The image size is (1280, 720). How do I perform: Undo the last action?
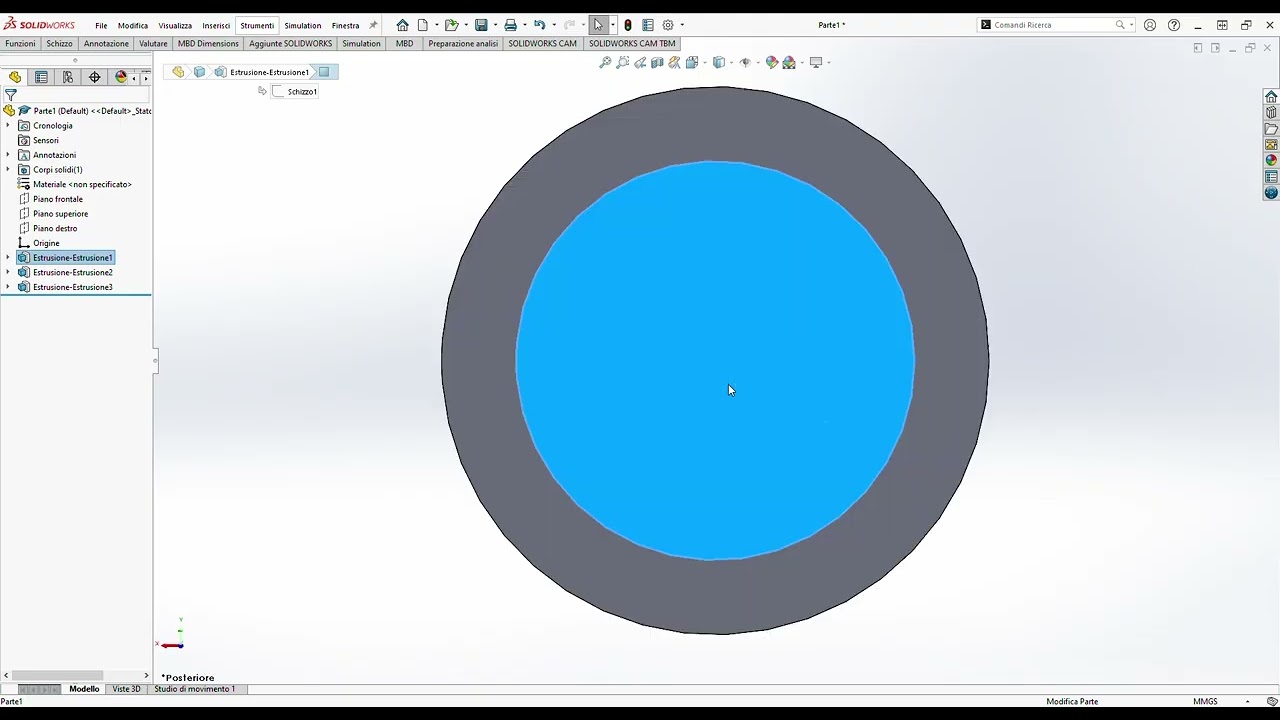click(540, 25)
